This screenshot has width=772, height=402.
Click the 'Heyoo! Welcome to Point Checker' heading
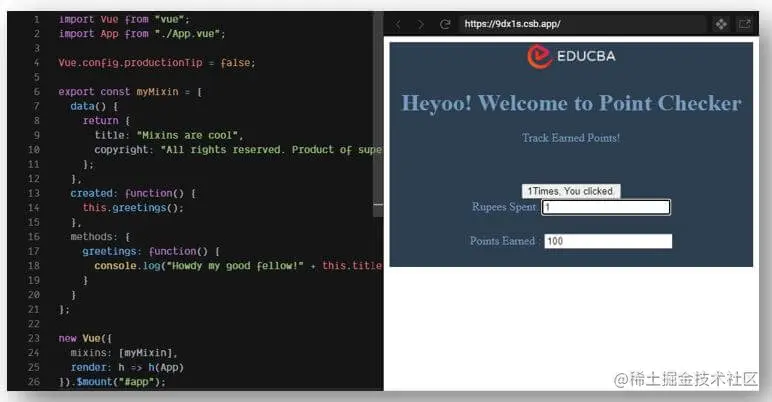pos(571,103)
